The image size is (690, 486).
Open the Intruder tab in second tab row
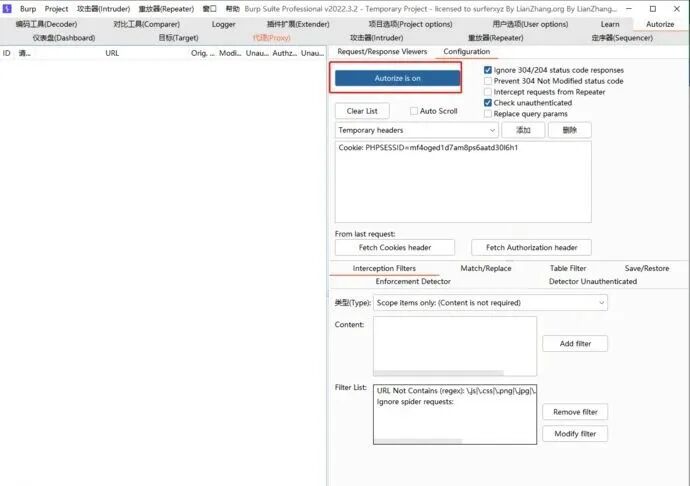(x=376, y=38)
